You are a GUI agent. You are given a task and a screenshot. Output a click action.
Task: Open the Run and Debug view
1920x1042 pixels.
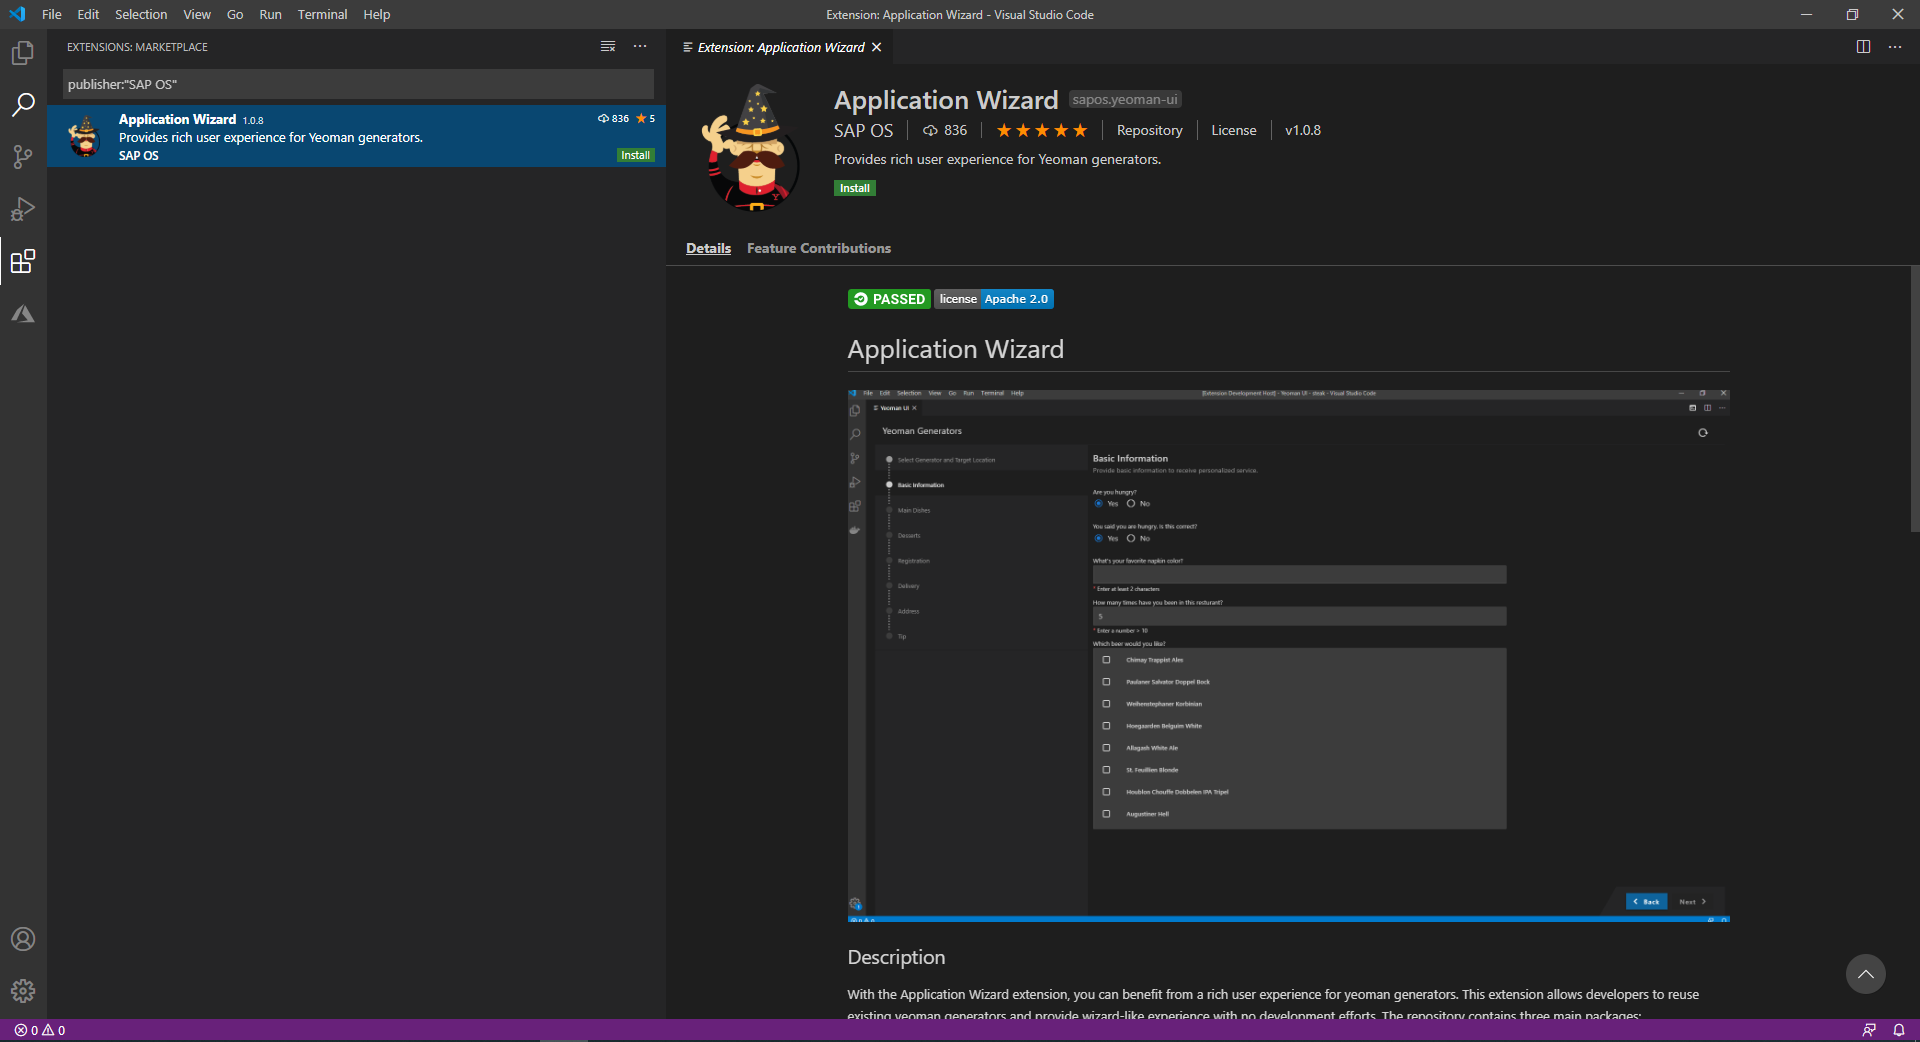22,209
